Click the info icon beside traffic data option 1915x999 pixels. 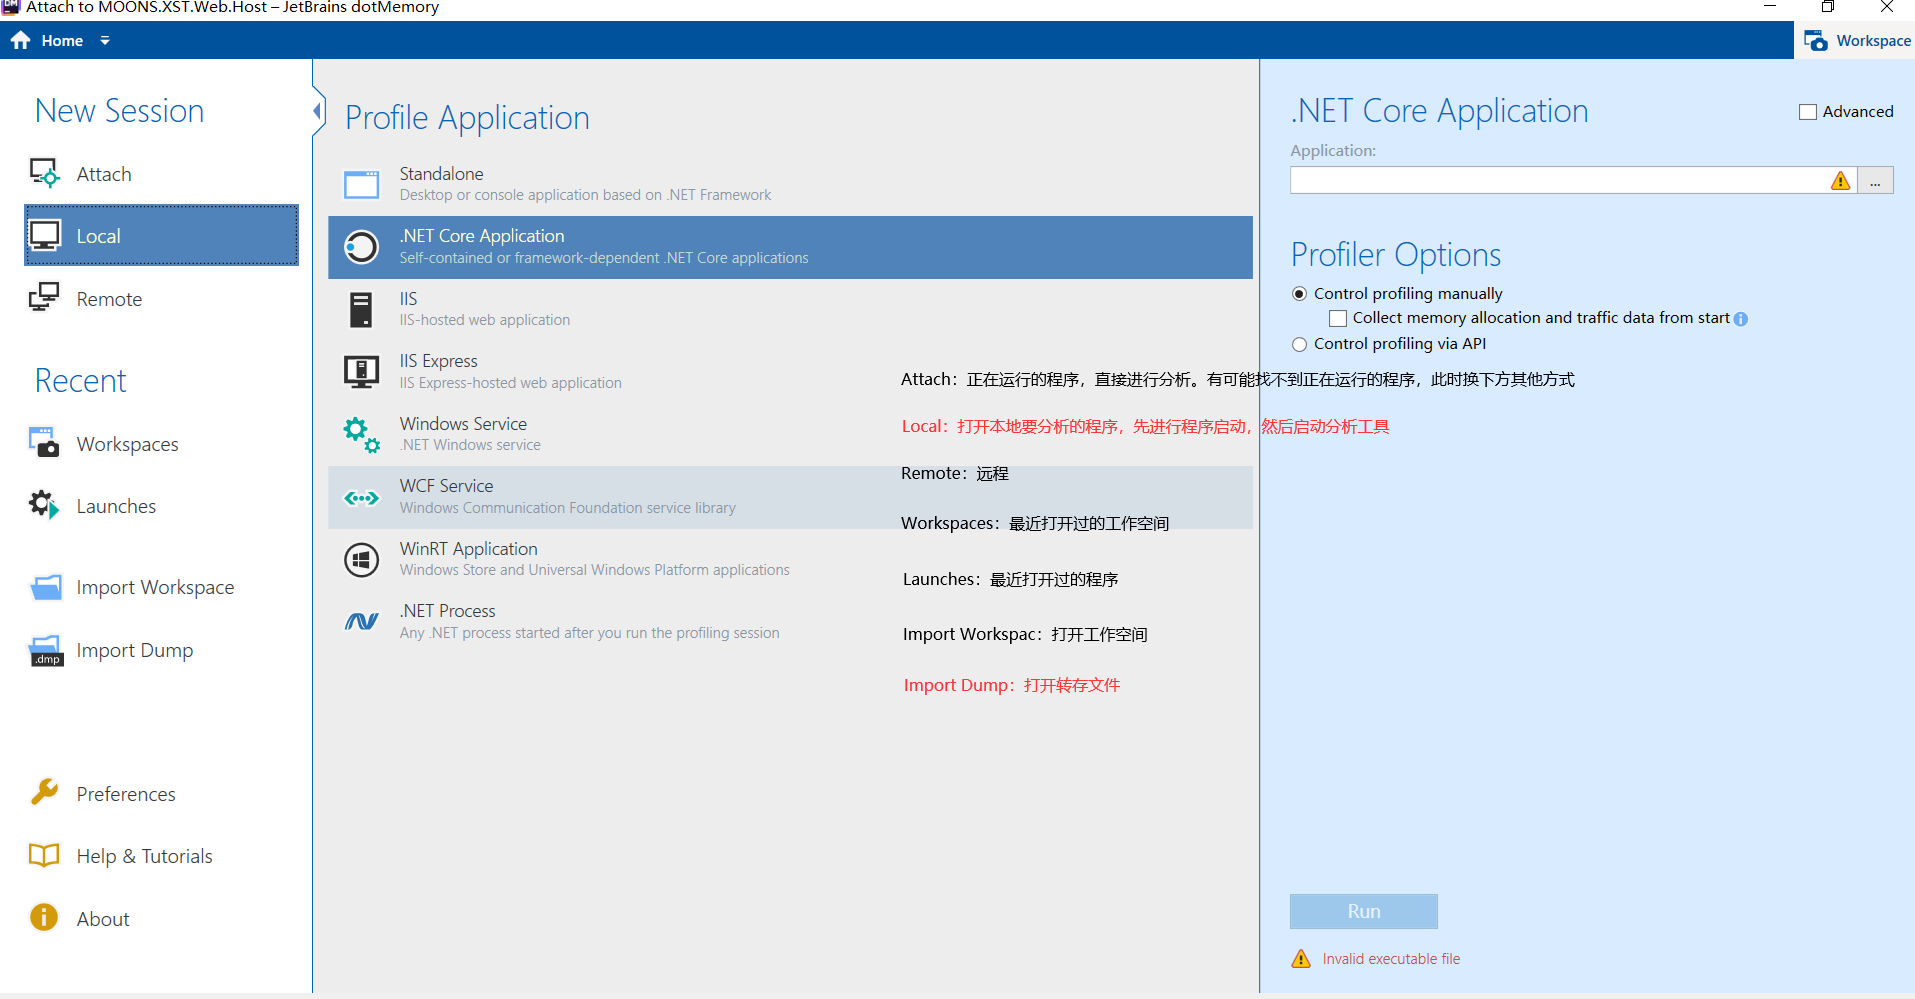(x=1741, y=319)
